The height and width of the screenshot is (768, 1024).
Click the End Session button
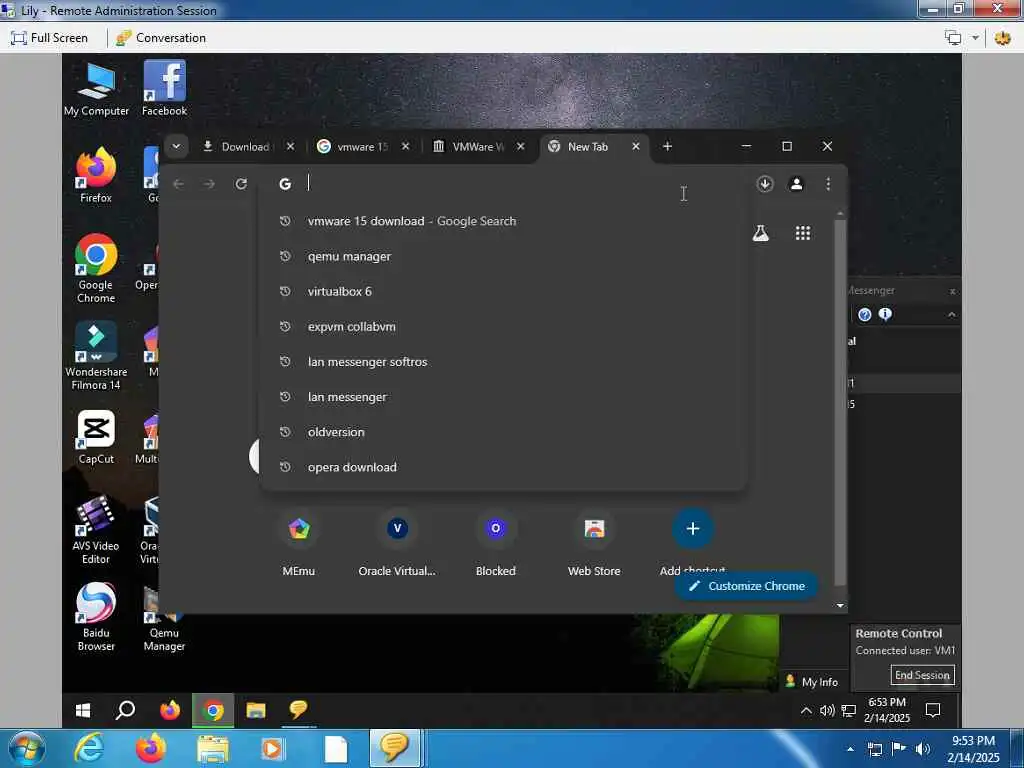click(922, 675)
